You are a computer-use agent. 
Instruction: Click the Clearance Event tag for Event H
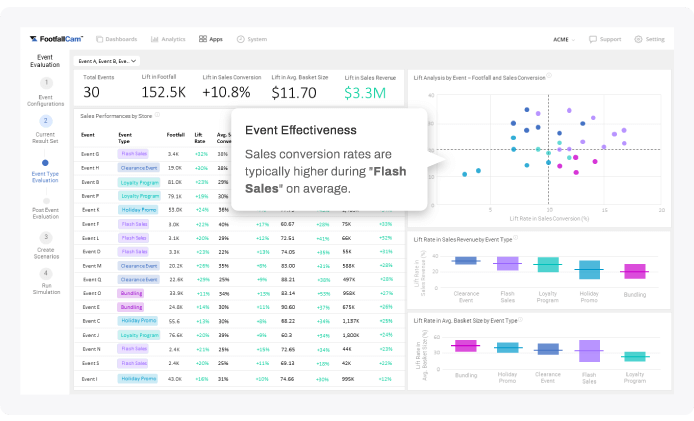[x=139, y=168]
